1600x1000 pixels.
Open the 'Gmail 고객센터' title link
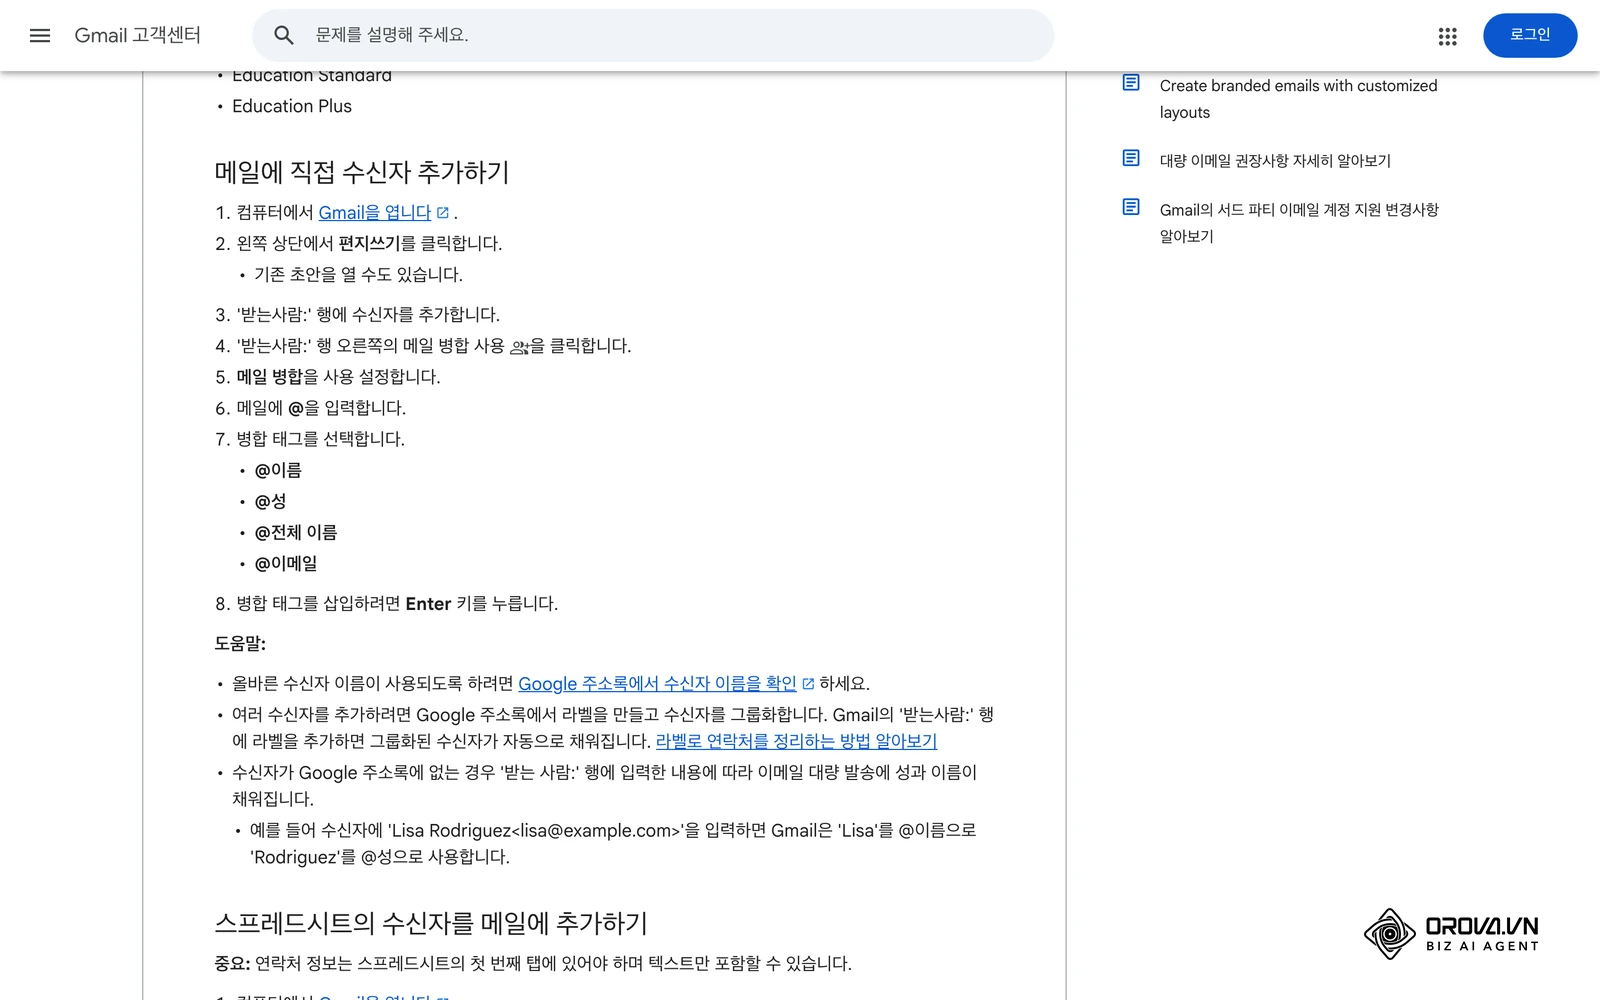coord(138,36)
